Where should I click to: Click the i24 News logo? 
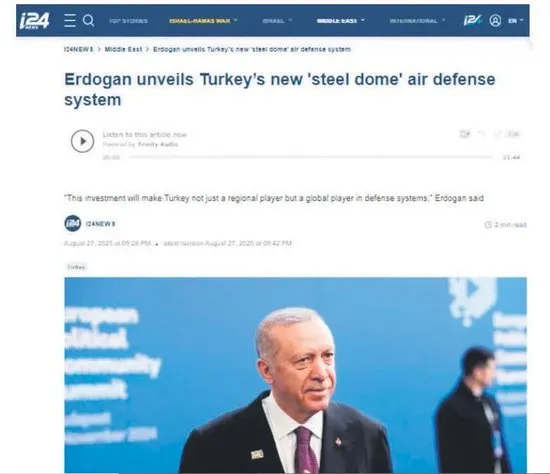click(34, 21)
